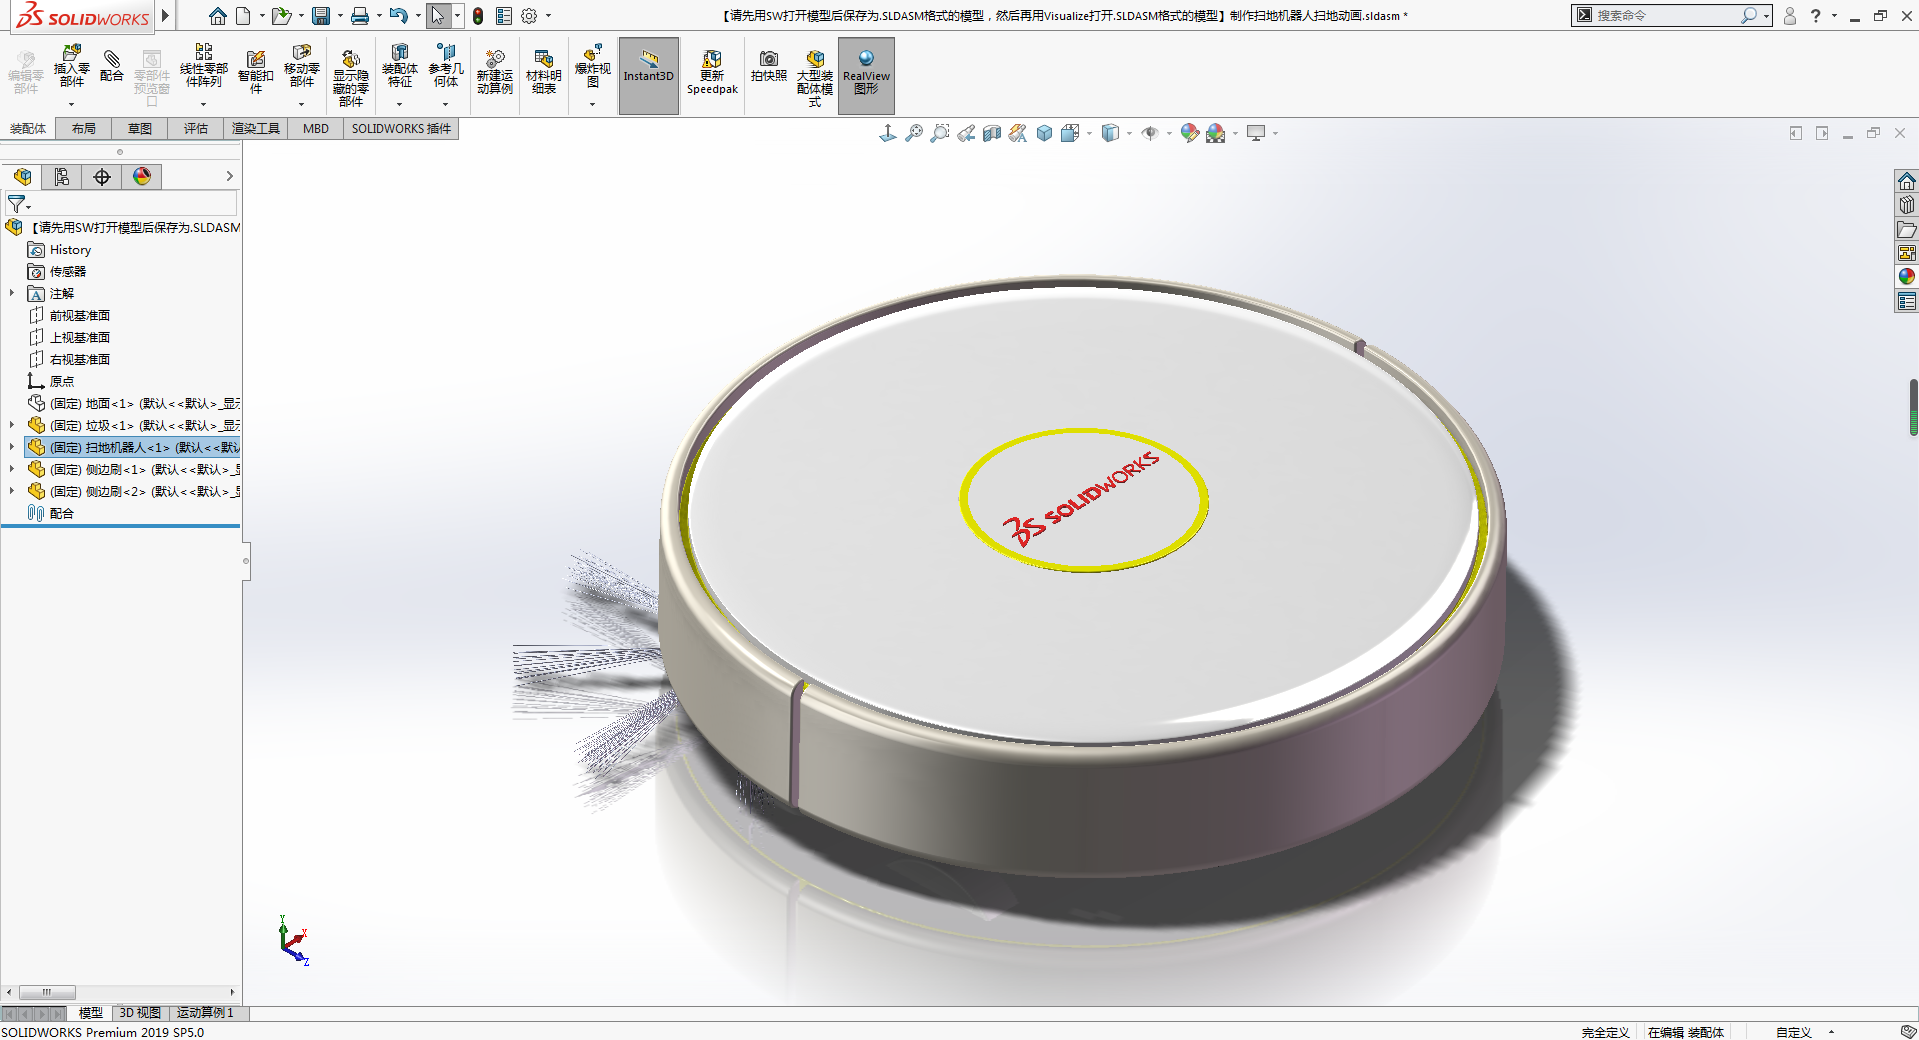1919x1040 pixels.
Task: Open the 3D 视图 bottom tab
Action: tap(140, 1013)
